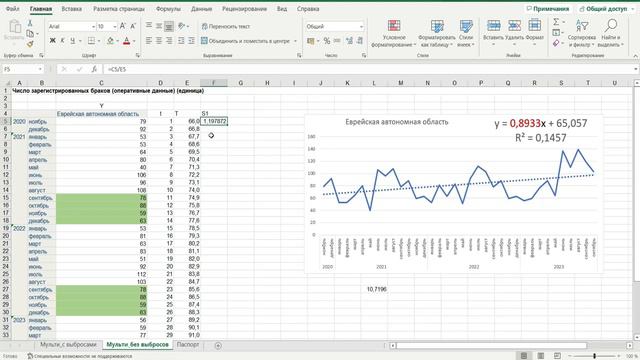Toggle italic К formatting
Viewport: 640px width, 360px height.
(x=62, y=40)
